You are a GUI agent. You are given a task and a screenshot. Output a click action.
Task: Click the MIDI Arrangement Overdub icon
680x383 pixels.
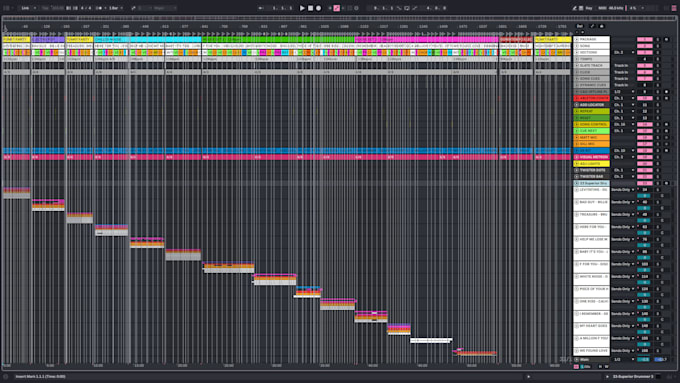330,8
